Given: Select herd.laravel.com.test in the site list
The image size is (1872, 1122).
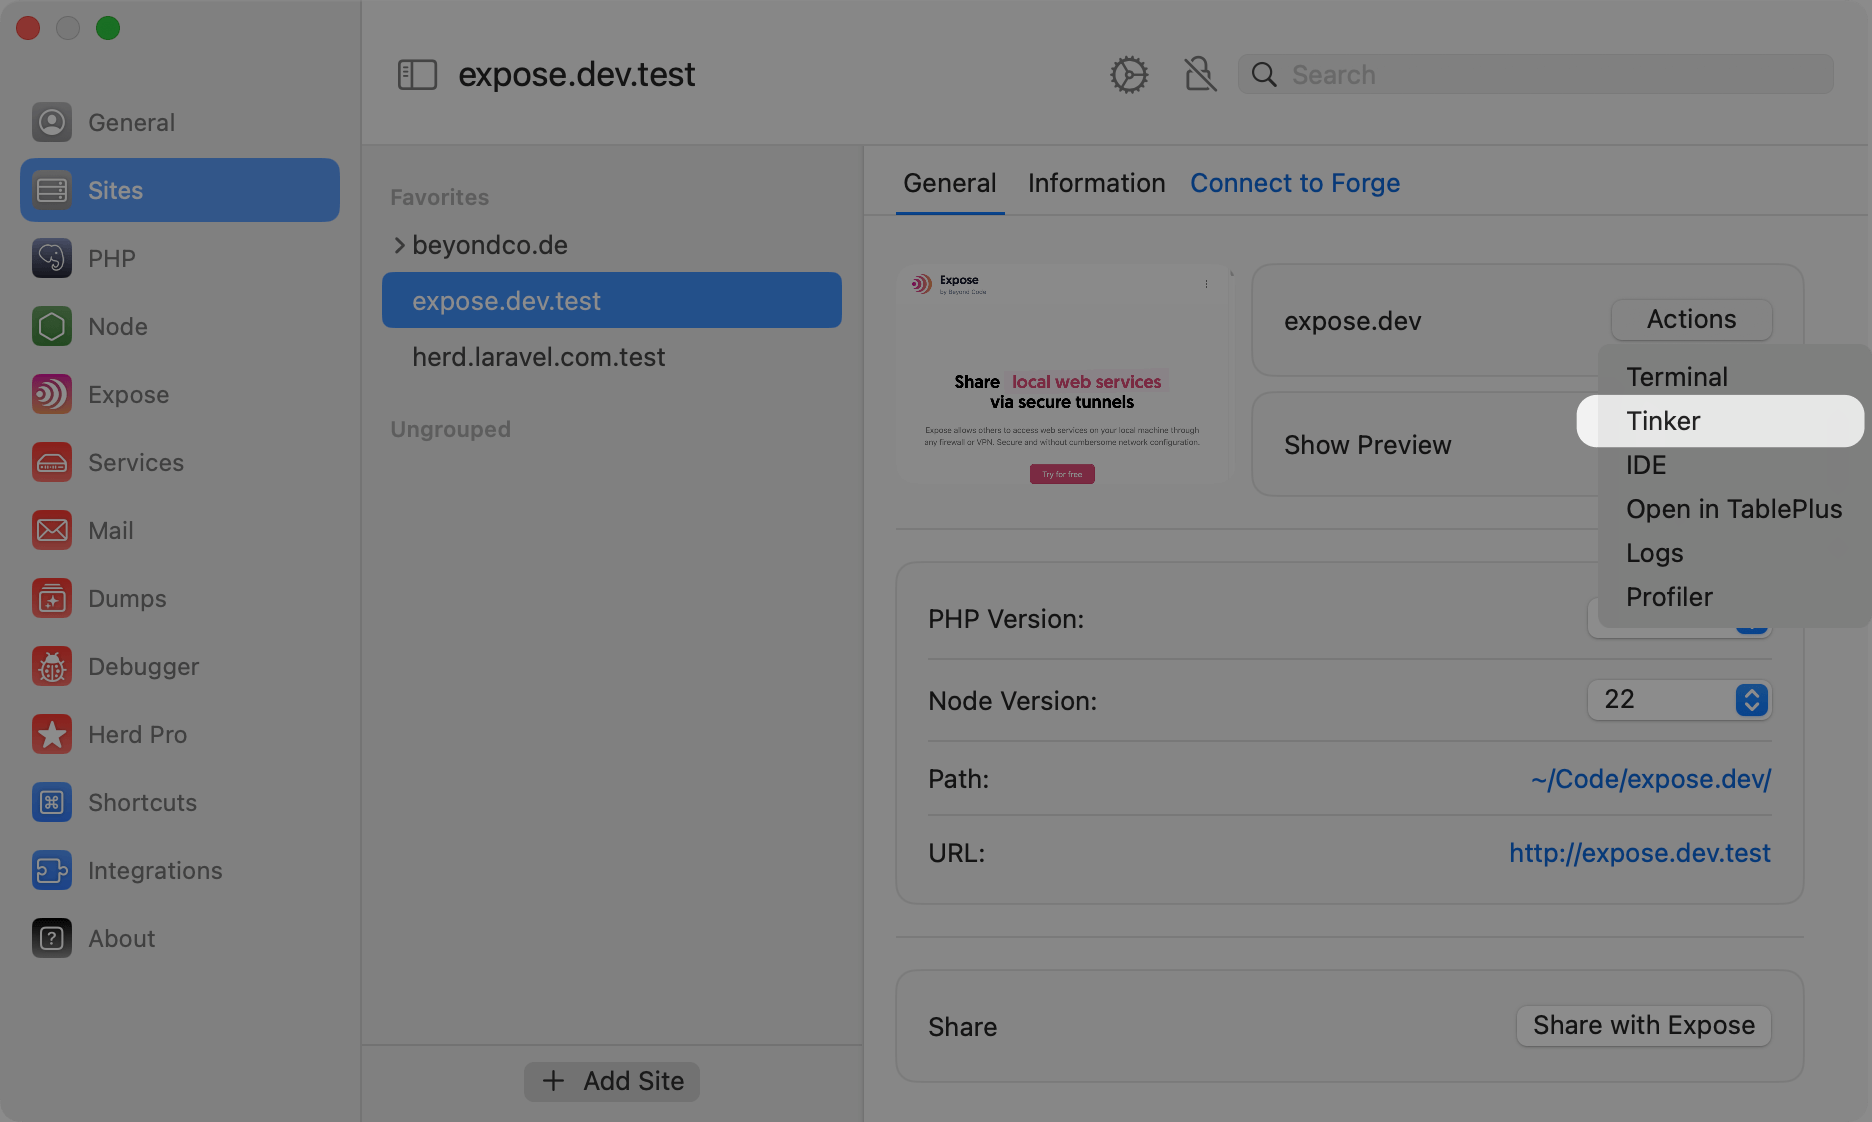Looking at the screenshot, I should pos(612,357).
